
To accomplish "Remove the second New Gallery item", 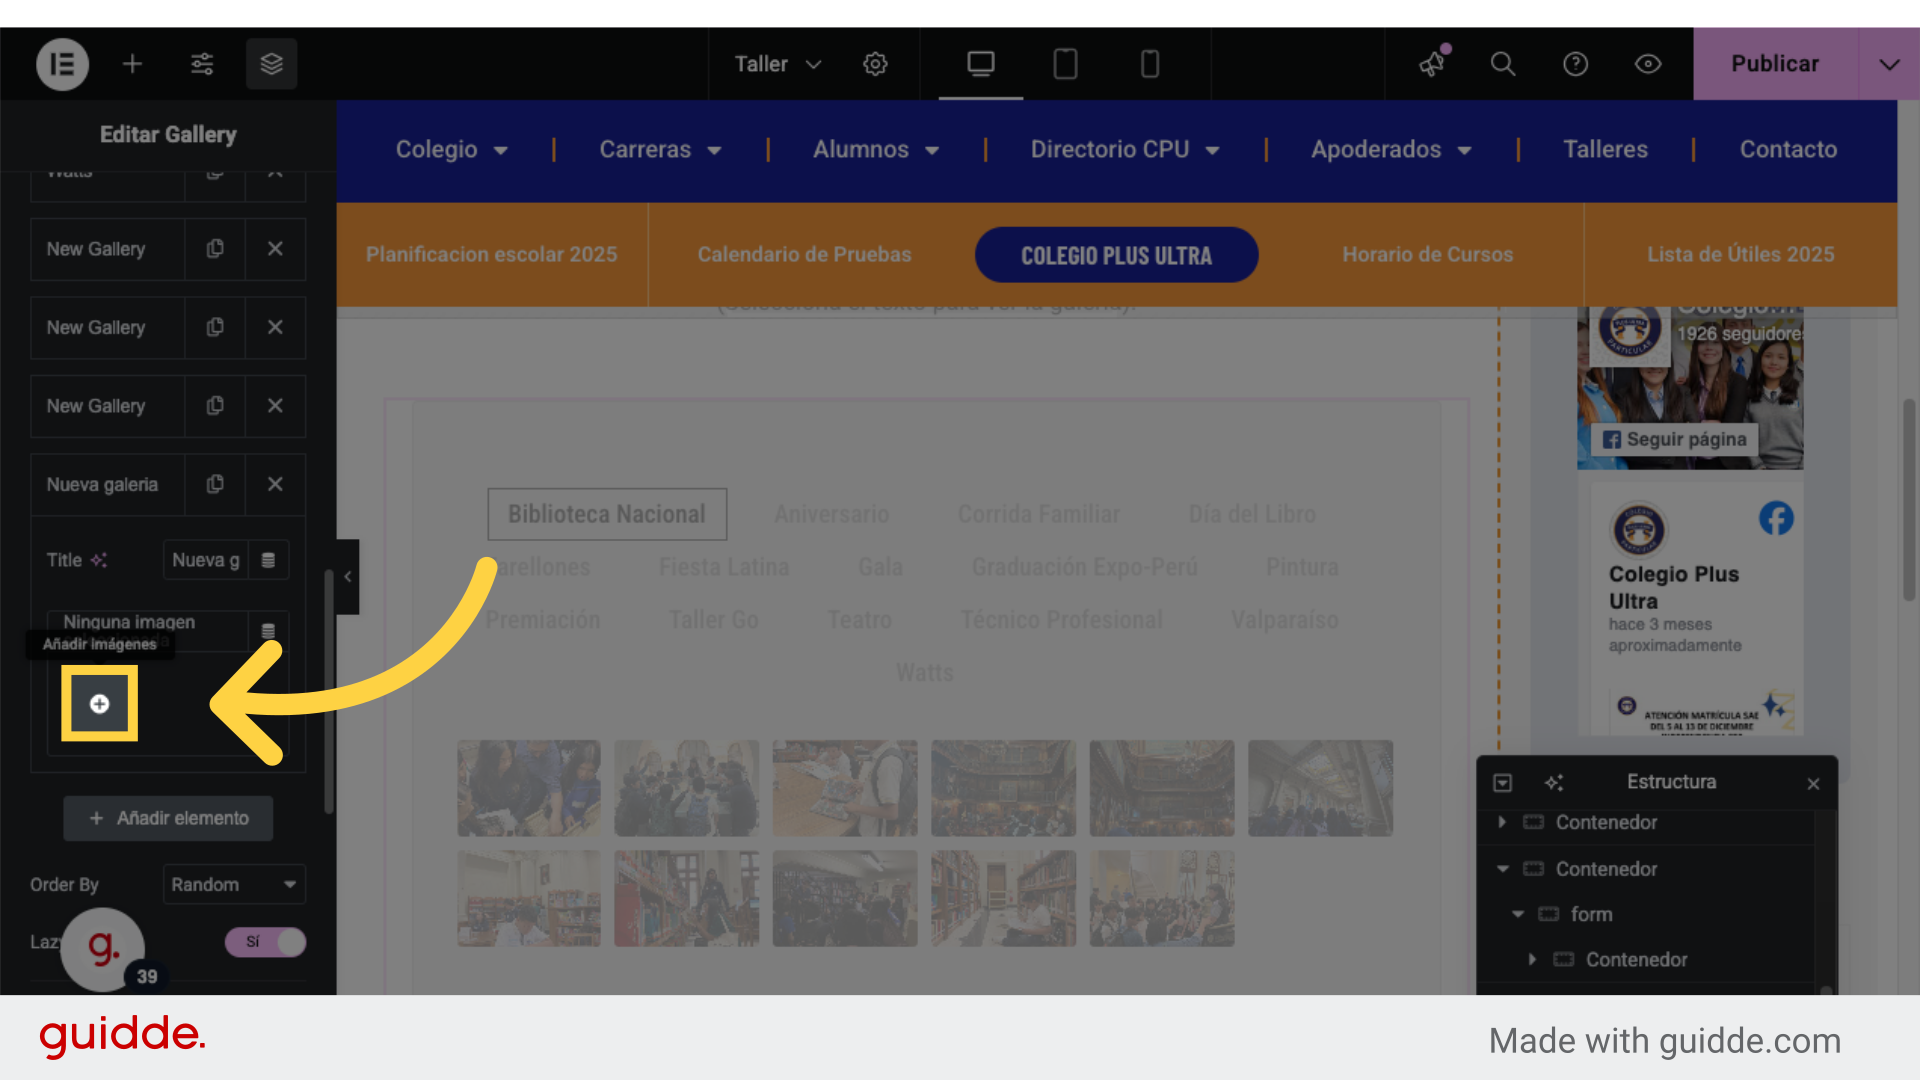I will (275, 327).
